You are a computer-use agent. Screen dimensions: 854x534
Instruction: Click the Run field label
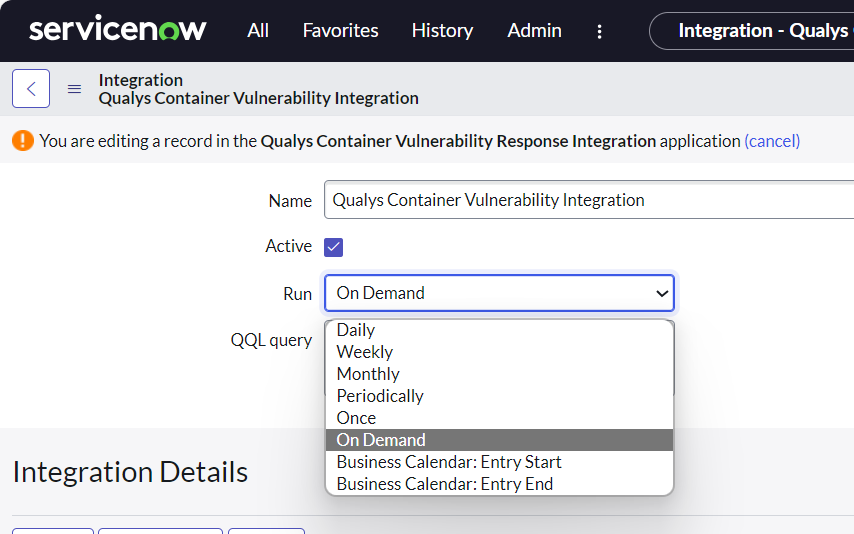pos(297,294)
